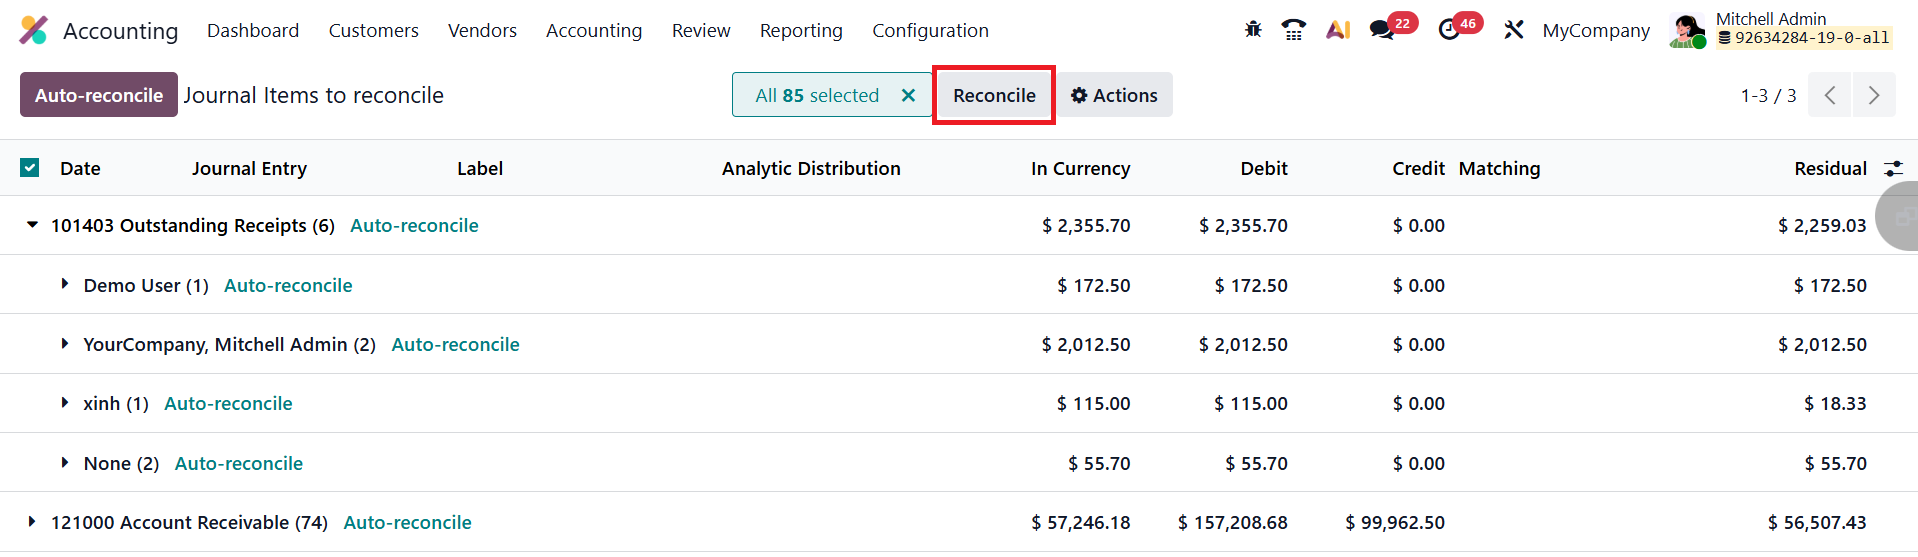Open the activities clock icon

(x=1449, y=30)
